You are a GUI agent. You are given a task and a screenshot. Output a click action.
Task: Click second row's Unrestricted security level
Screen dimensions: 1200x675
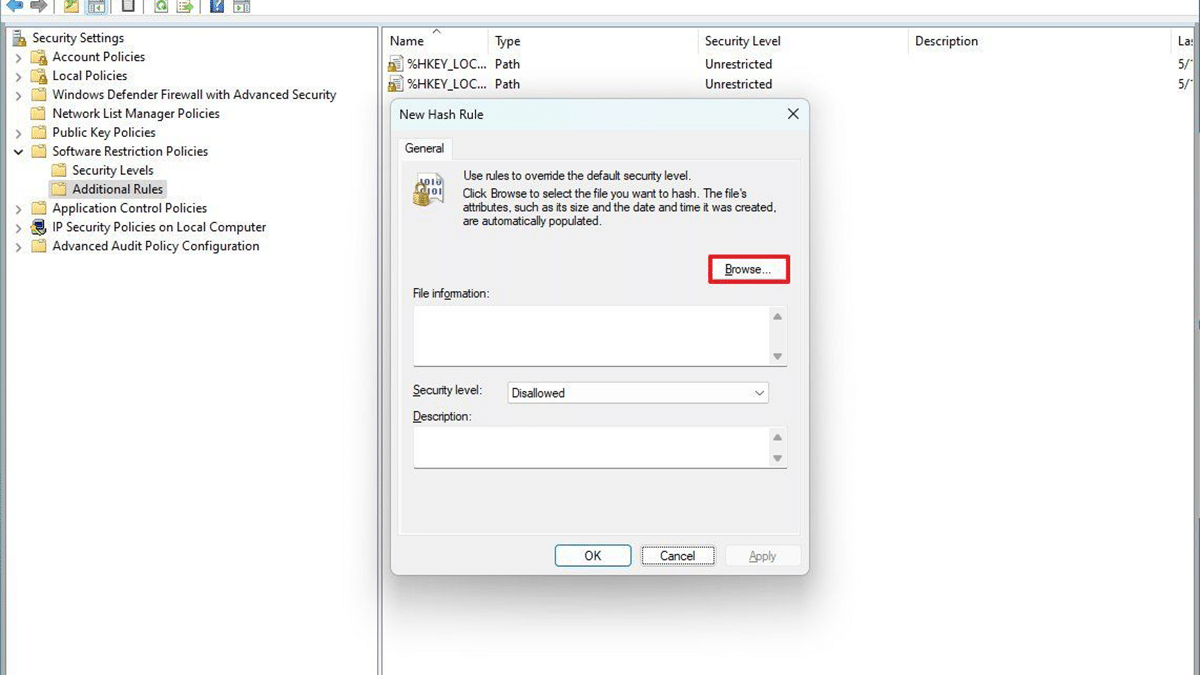738,84
